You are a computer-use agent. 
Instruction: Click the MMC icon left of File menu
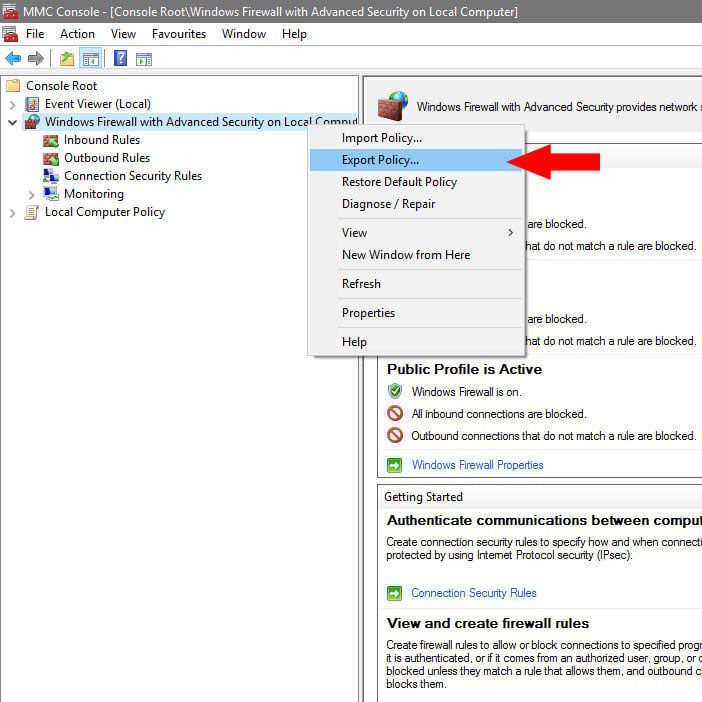coord(10,34)
